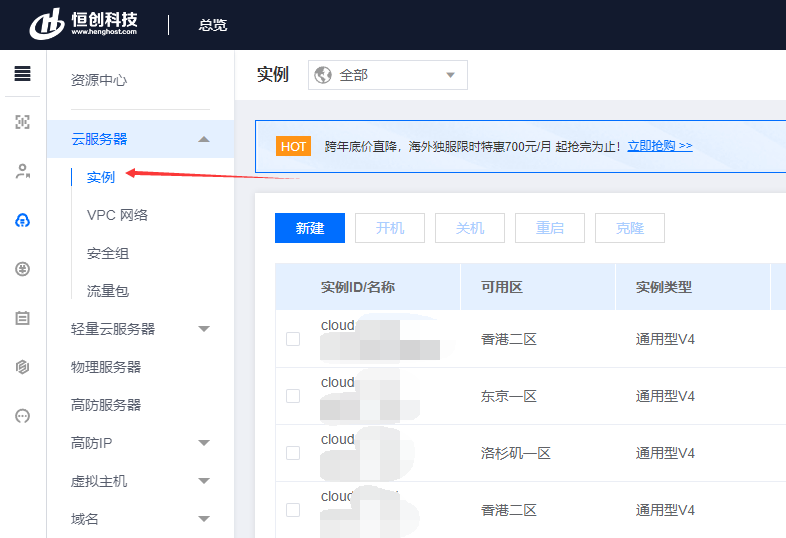Expand the 轻量云服务器 menu arrow
The image size is (786, 538).
(x=204, y=329)
